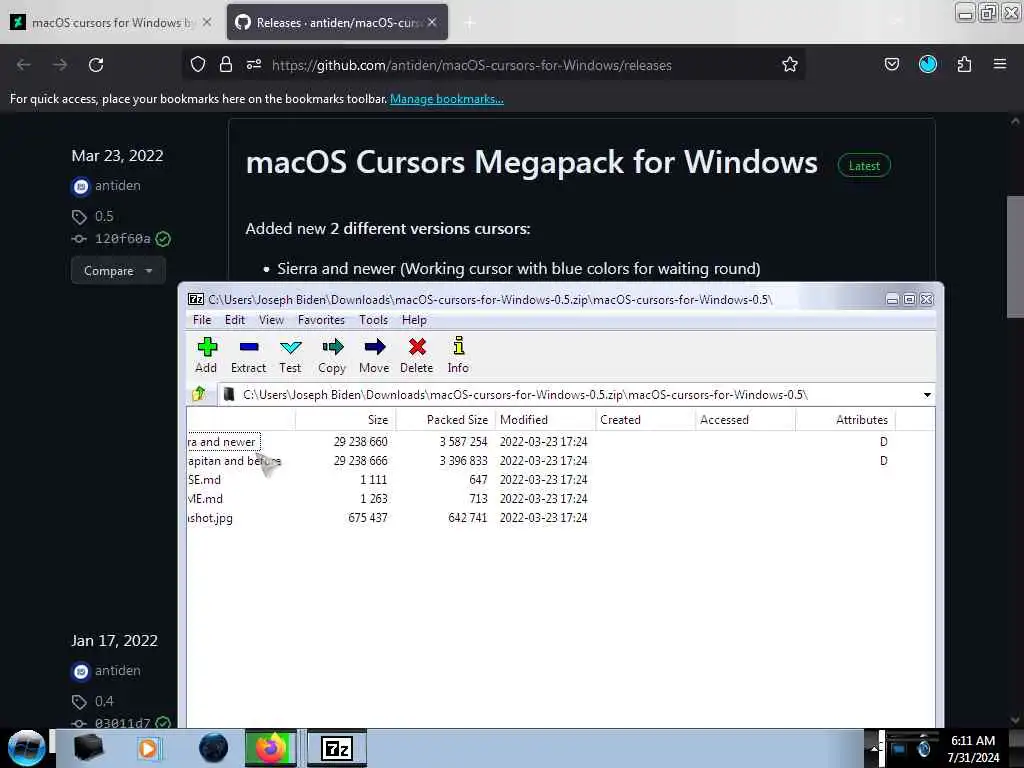This screenshot has height=768, width=1024.
Task: Bookmark this page with the star icon
Action: (790, 65)
